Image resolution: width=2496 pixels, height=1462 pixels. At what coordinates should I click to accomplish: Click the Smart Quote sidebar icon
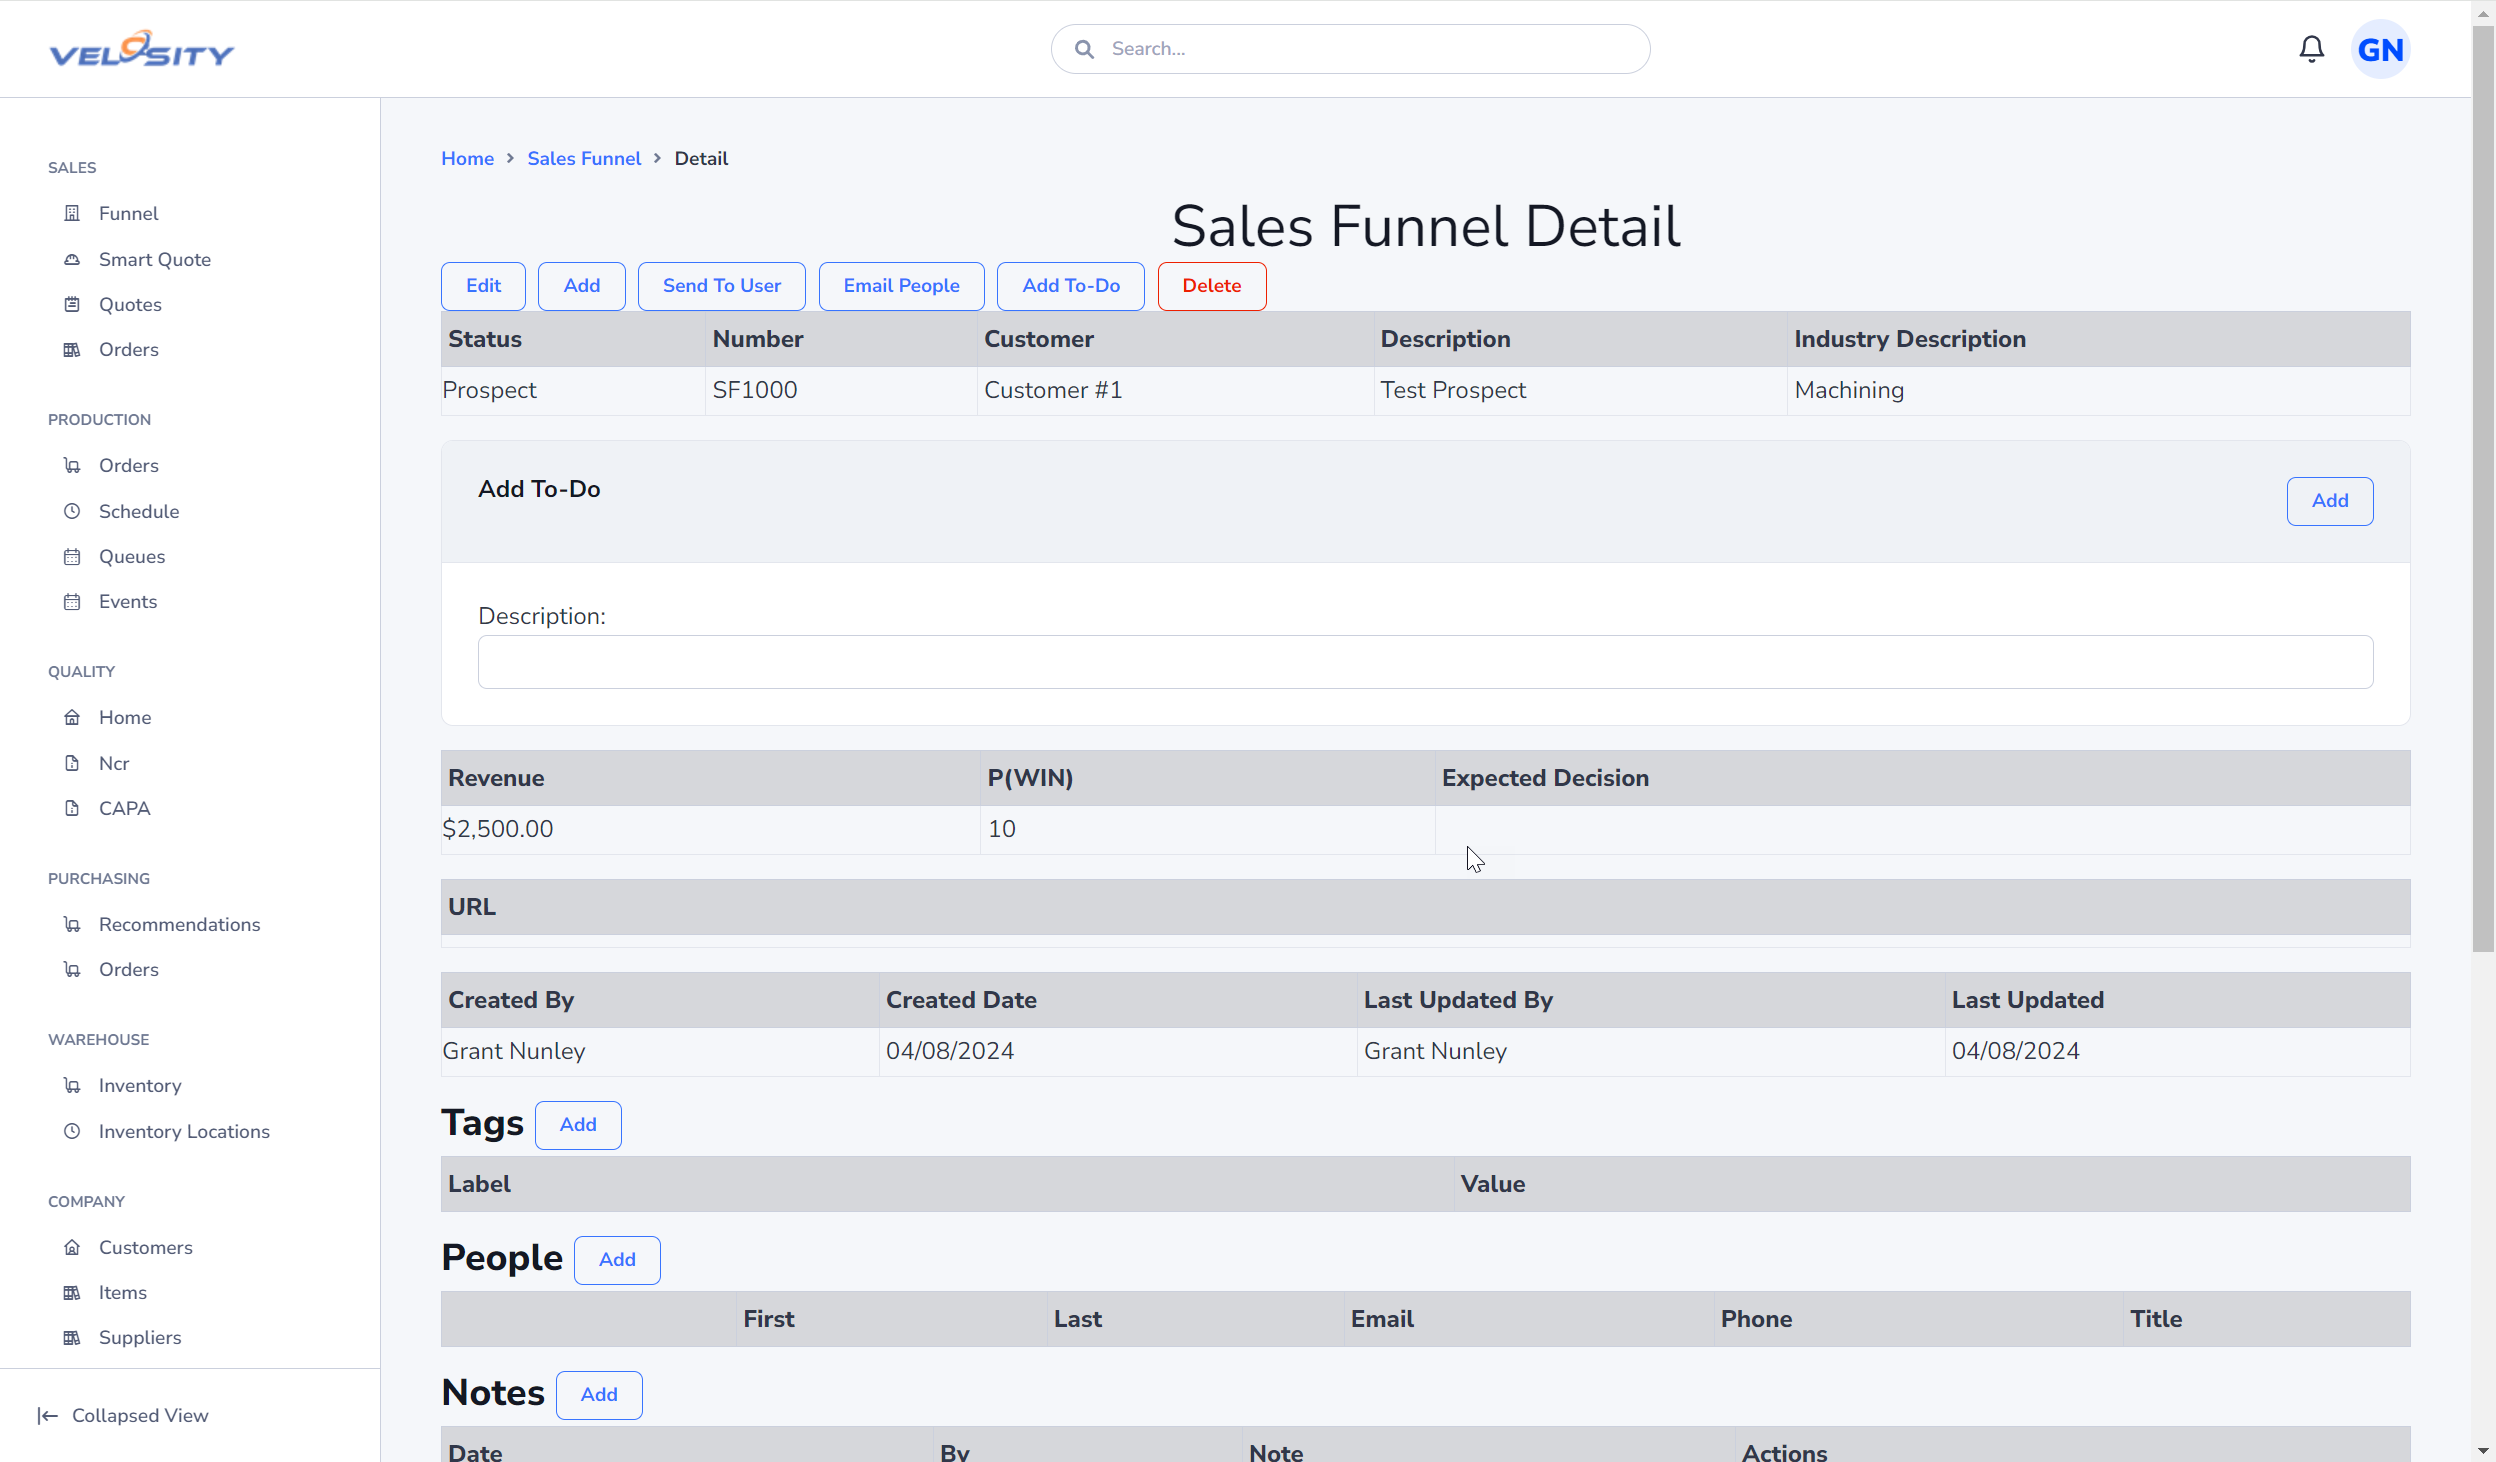tap(72, 259)
